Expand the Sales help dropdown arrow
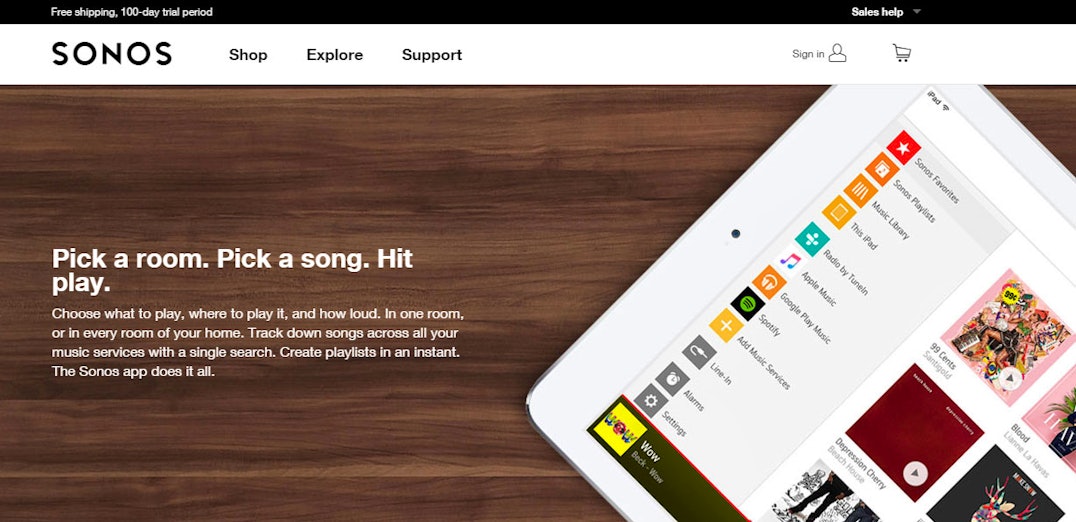 pyautogui.click(x=917, y=12)
